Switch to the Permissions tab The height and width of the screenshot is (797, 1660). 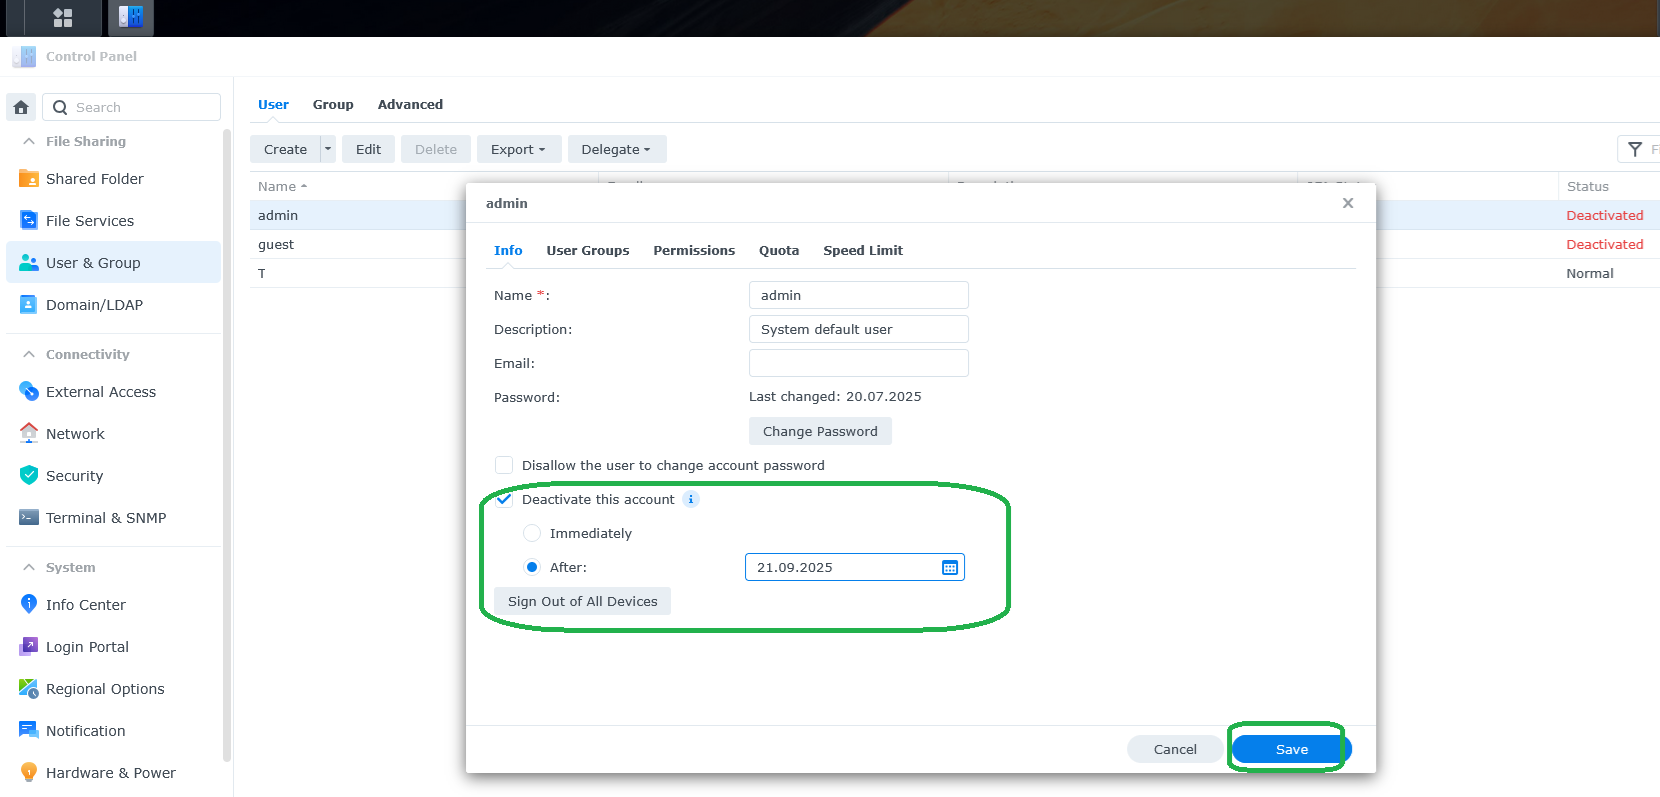point(693,250)
